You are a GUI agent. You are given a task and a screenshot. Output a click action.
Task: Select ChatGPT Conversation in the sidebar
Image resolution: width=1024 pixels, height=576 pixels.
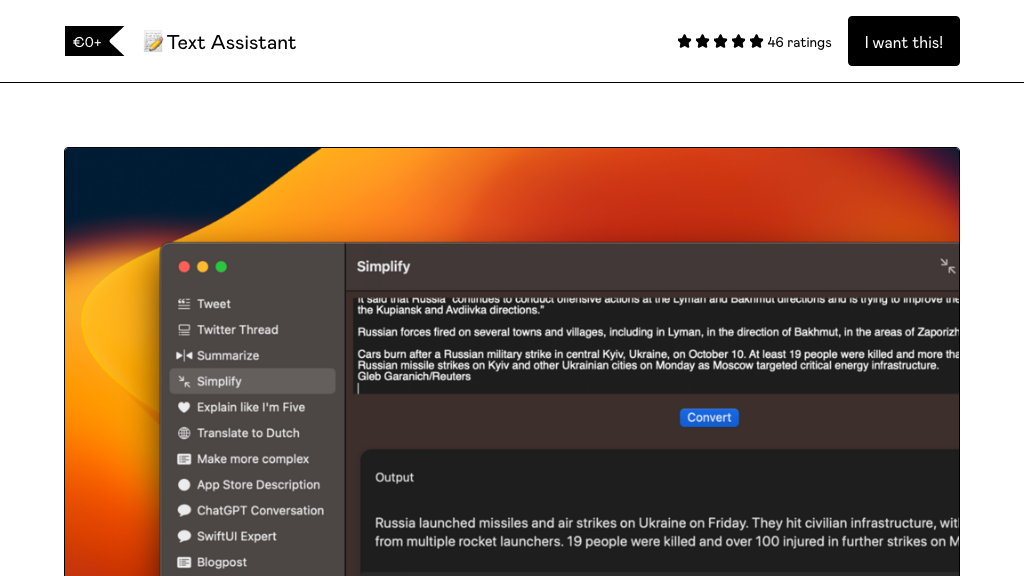(260, 510)
